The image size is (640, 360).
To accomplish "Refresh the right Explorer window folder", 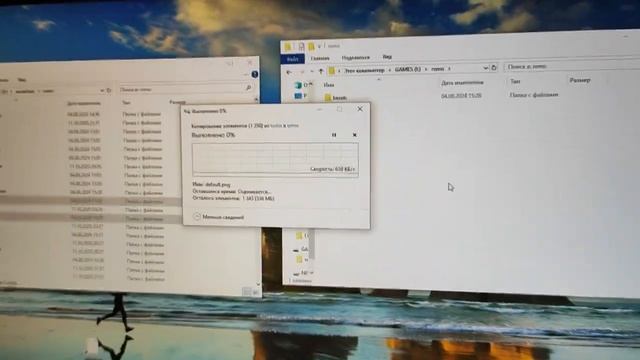I will click(493, 68).
